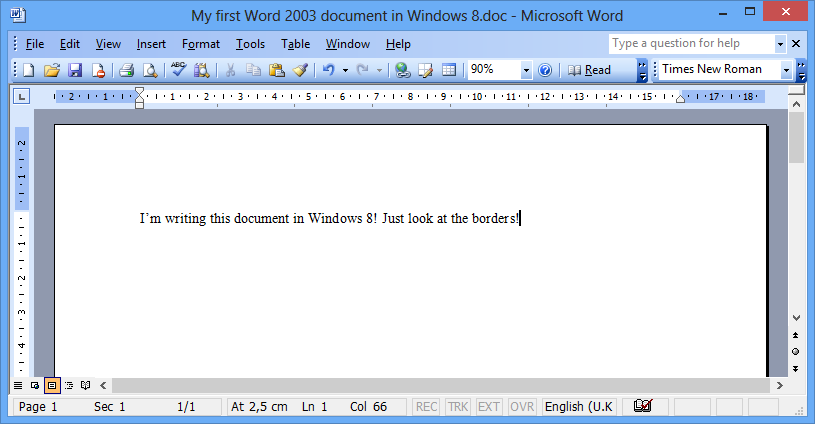The image size is (815, 424).
Task: Click the Previous Page double-arrow button
Action: [795, 336]
